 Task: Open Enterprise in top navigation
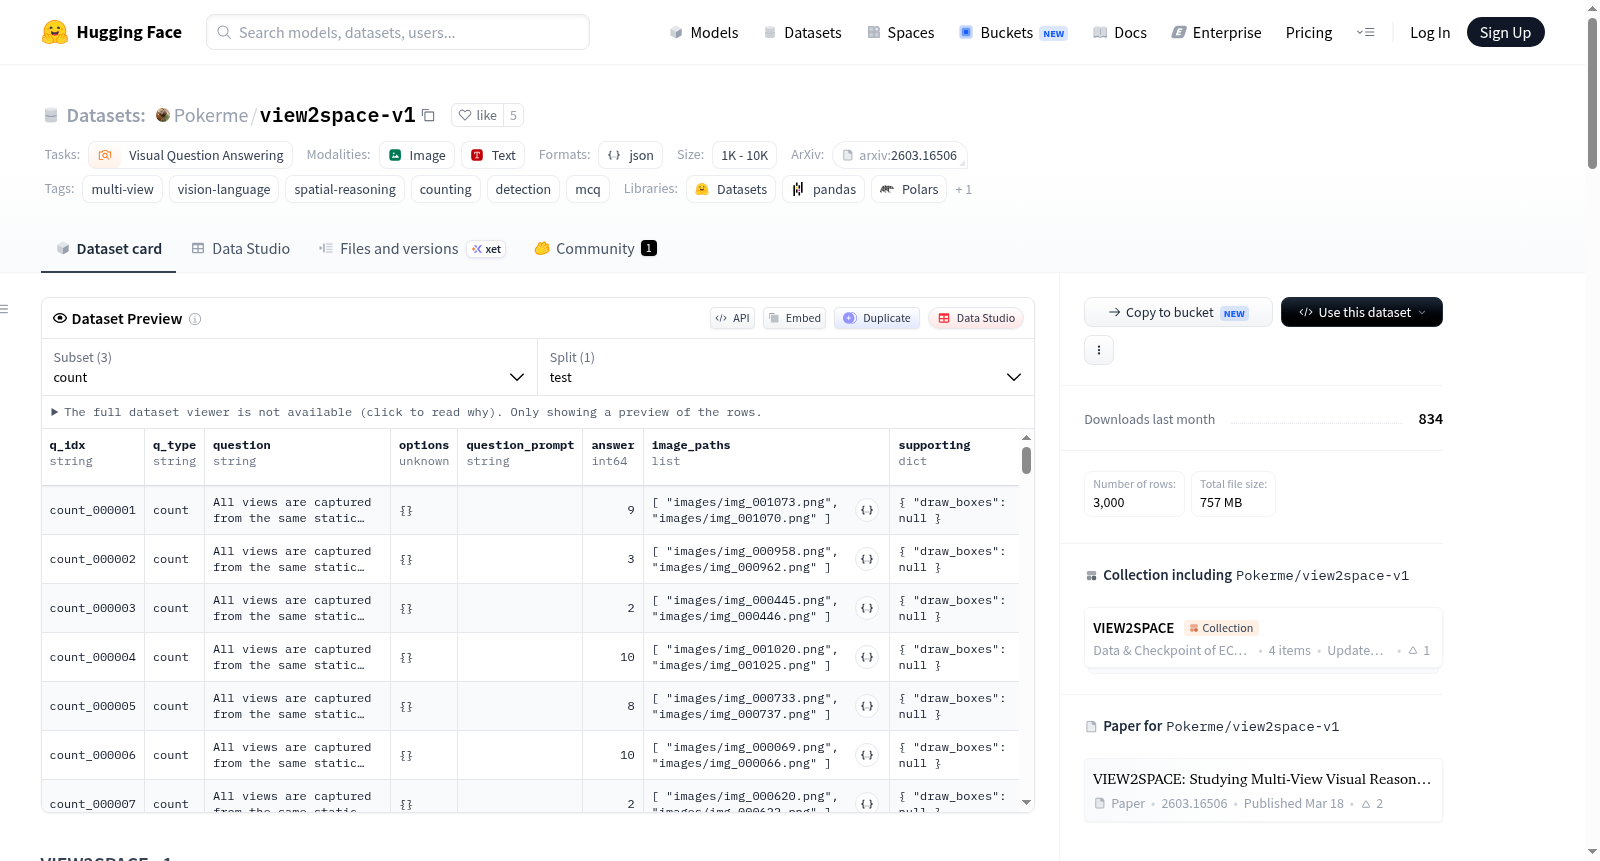[1216, 32]
